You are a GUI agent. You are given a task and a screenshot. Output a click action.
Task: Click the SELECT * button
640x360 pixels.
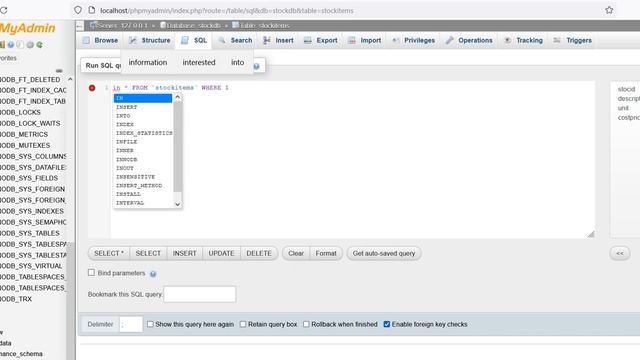(x=109, y=253)
